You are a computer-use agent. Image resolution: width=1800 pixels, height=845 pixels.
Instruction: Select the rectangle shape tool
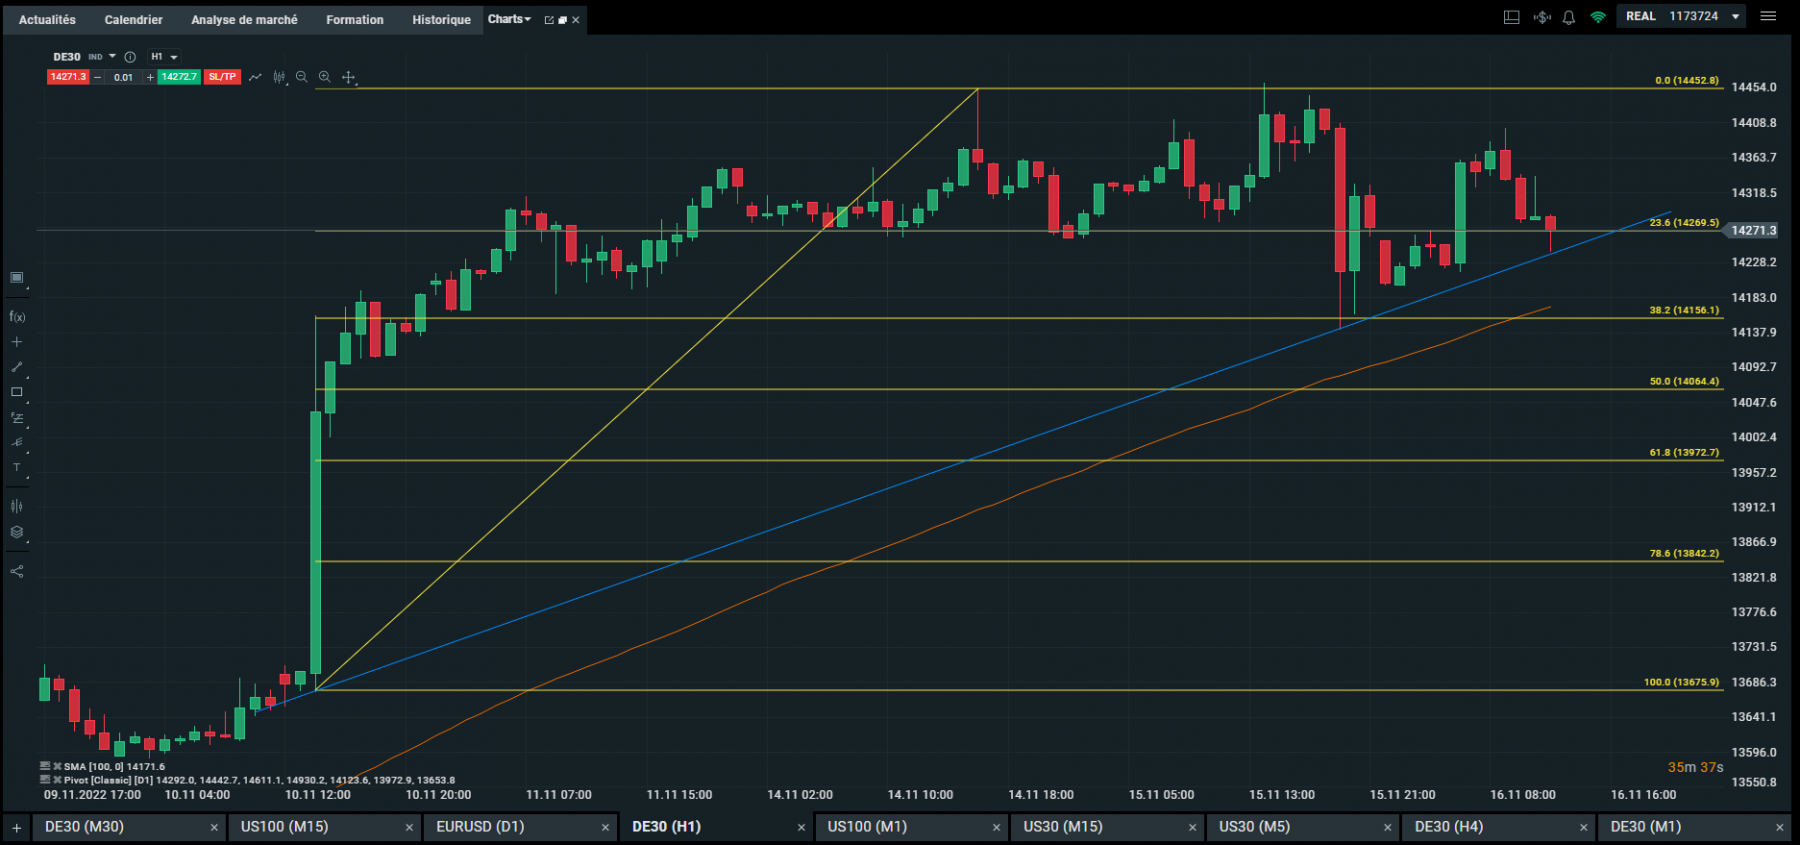click(17, 392)
